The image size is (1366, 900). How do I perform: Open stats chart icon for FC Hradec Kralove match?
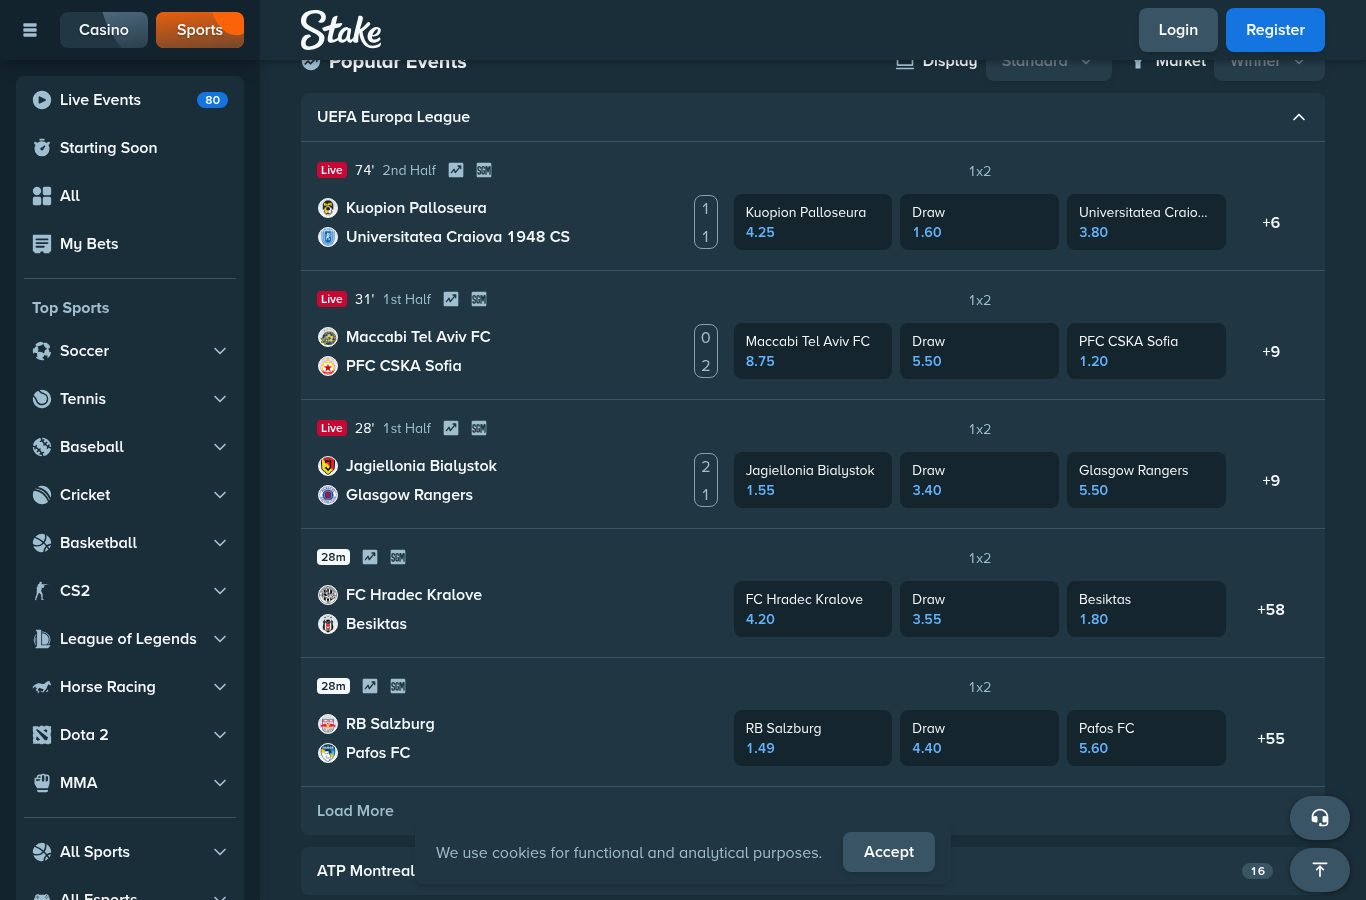(x=370, y=557)
